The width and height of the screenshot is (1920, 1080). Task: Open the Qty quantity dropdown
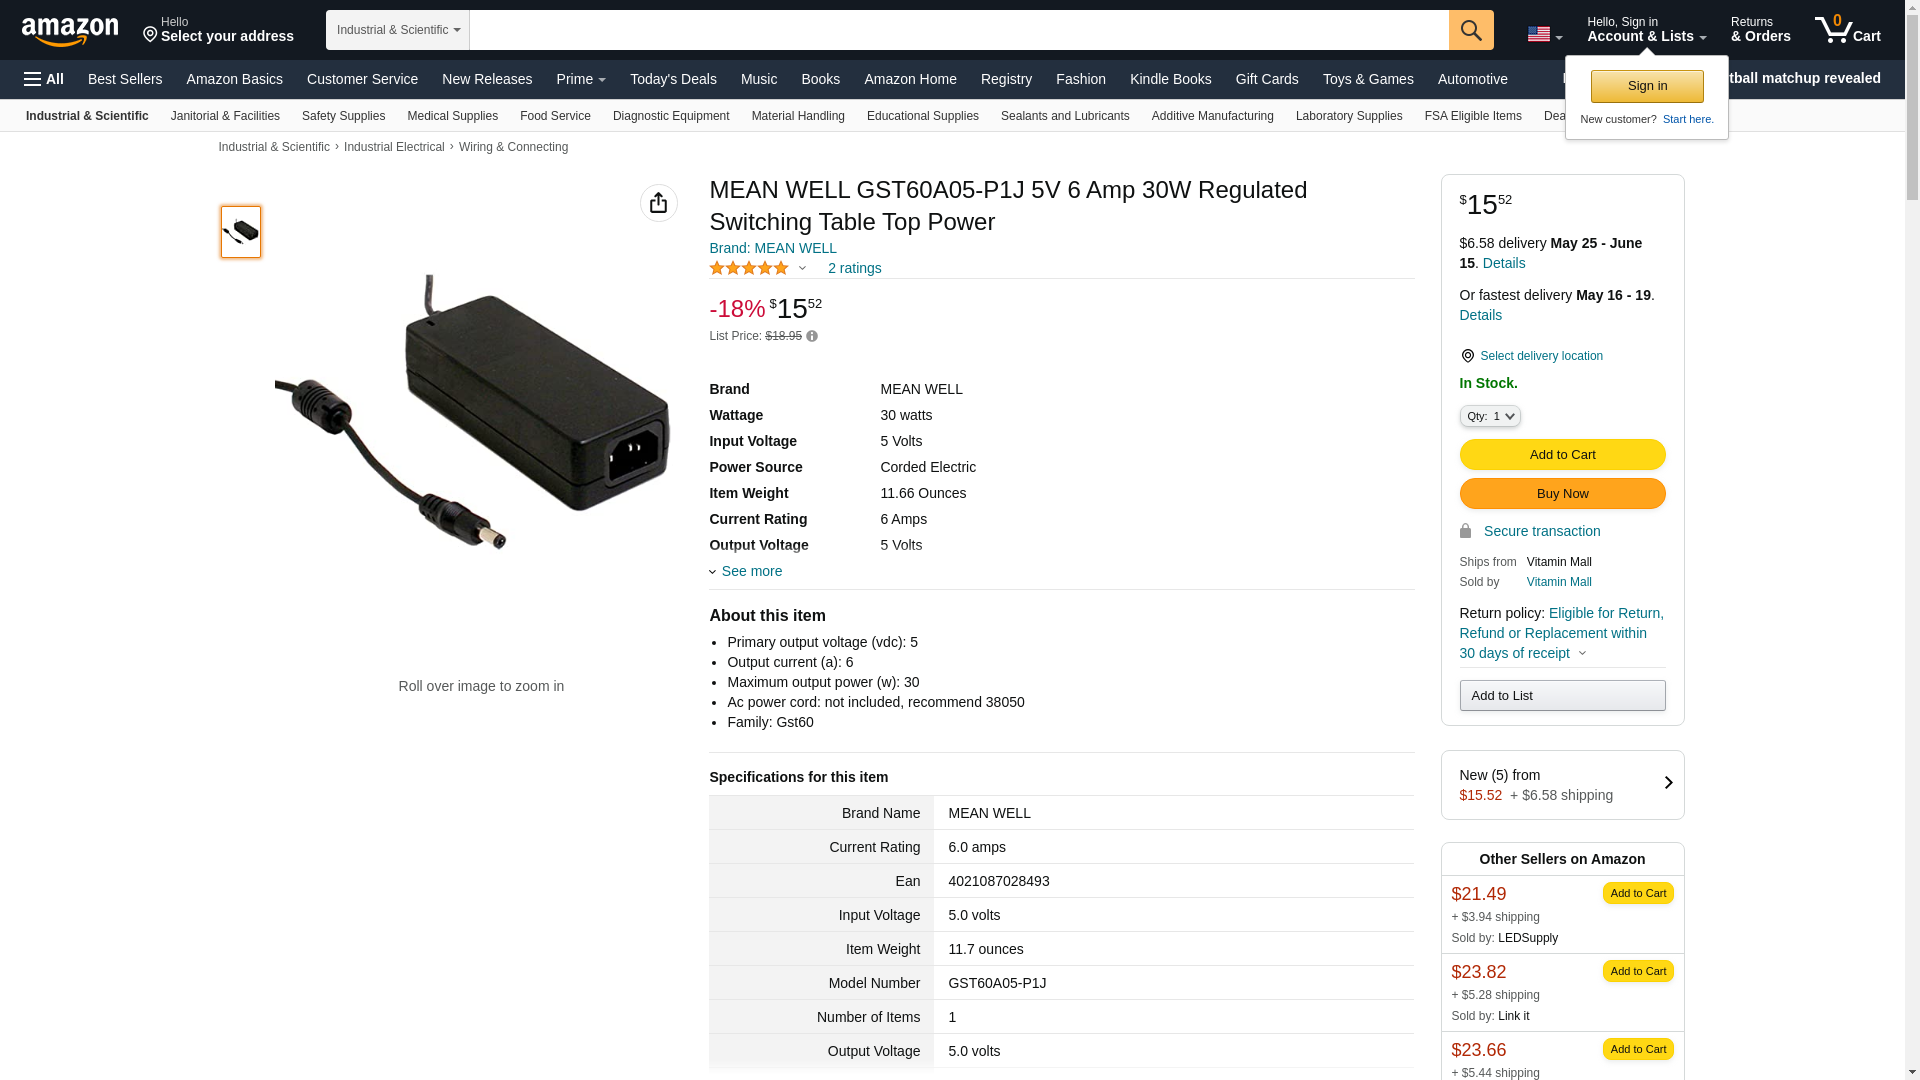click(1489, 416)
